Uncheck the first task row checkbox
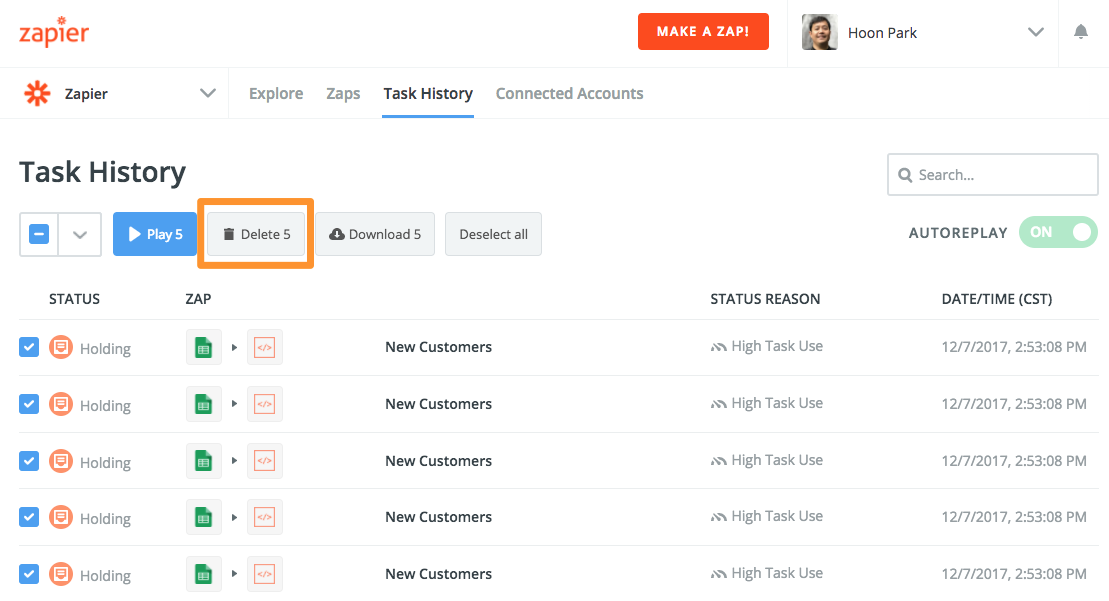1109x601 pixels. pos(29,347)
